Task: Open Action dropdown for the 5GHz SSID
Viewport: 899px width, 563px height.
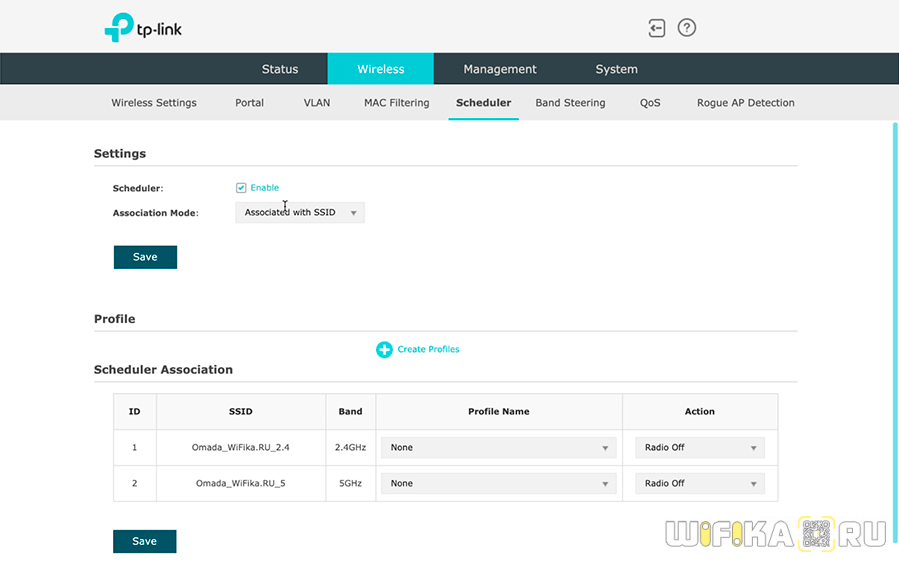Action: (x=700, y=484)
